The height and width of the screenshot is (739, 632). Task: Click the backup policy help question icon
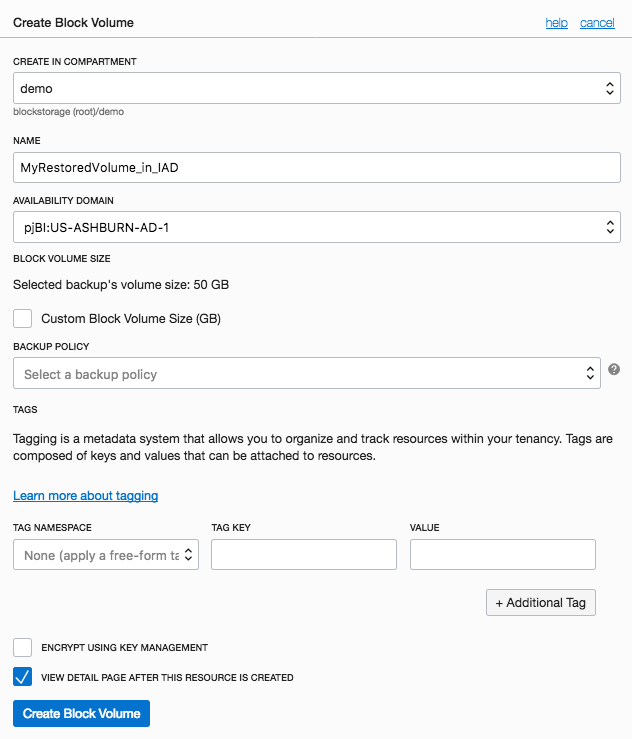614,369
